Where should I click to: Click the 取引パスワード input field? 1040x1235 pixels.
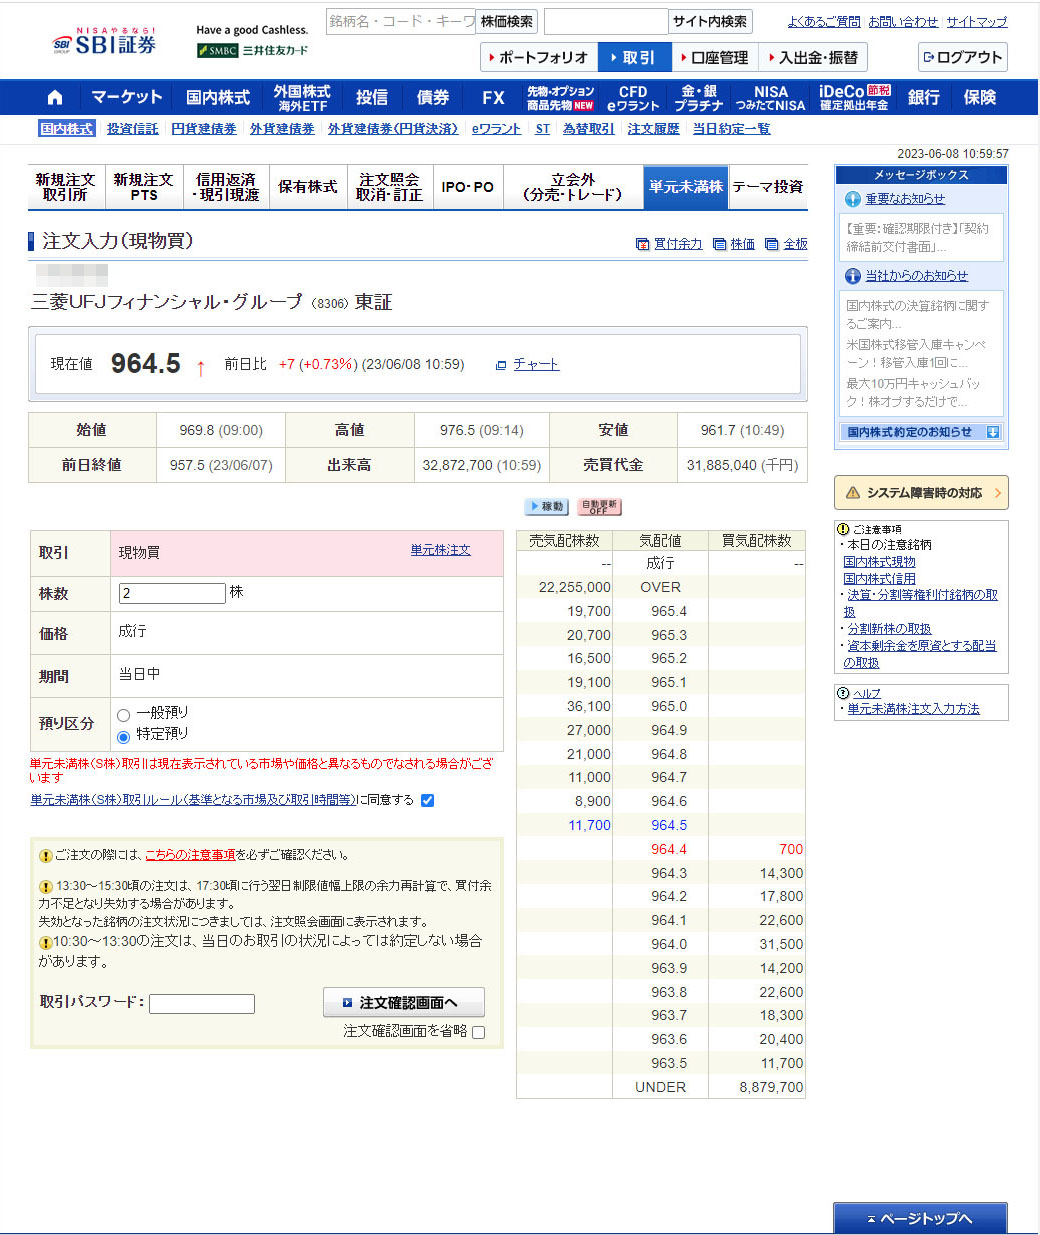[x=202, y=1004]
